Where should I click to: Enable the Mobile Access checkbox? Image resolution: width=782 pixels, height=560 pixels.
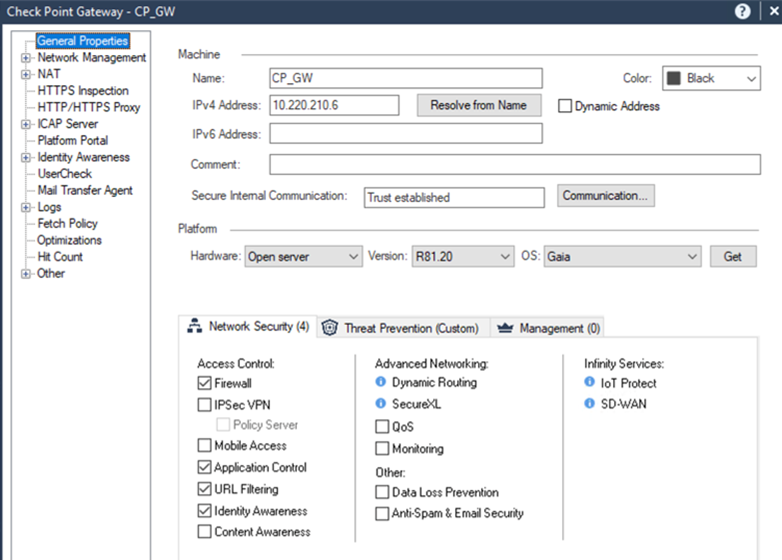coord(204,445)
